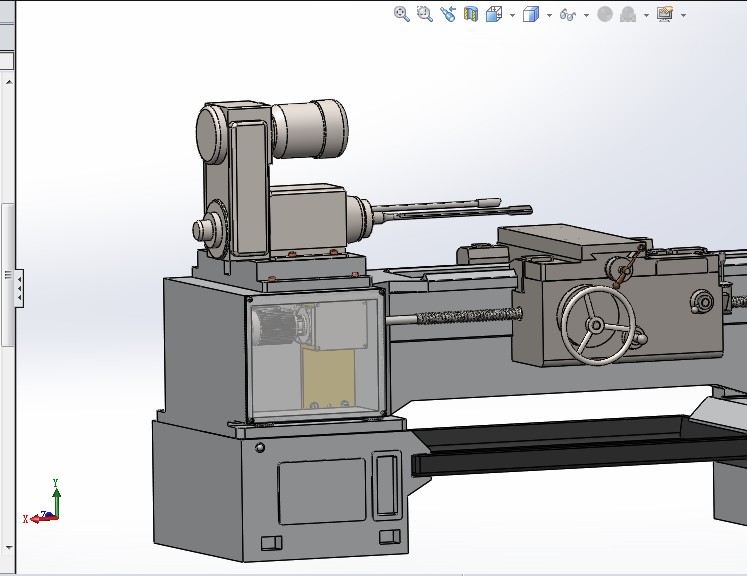The width and height of the screenshot is (747, 576).
Task: Click the View Orientation cube icon
Action: 494,14
